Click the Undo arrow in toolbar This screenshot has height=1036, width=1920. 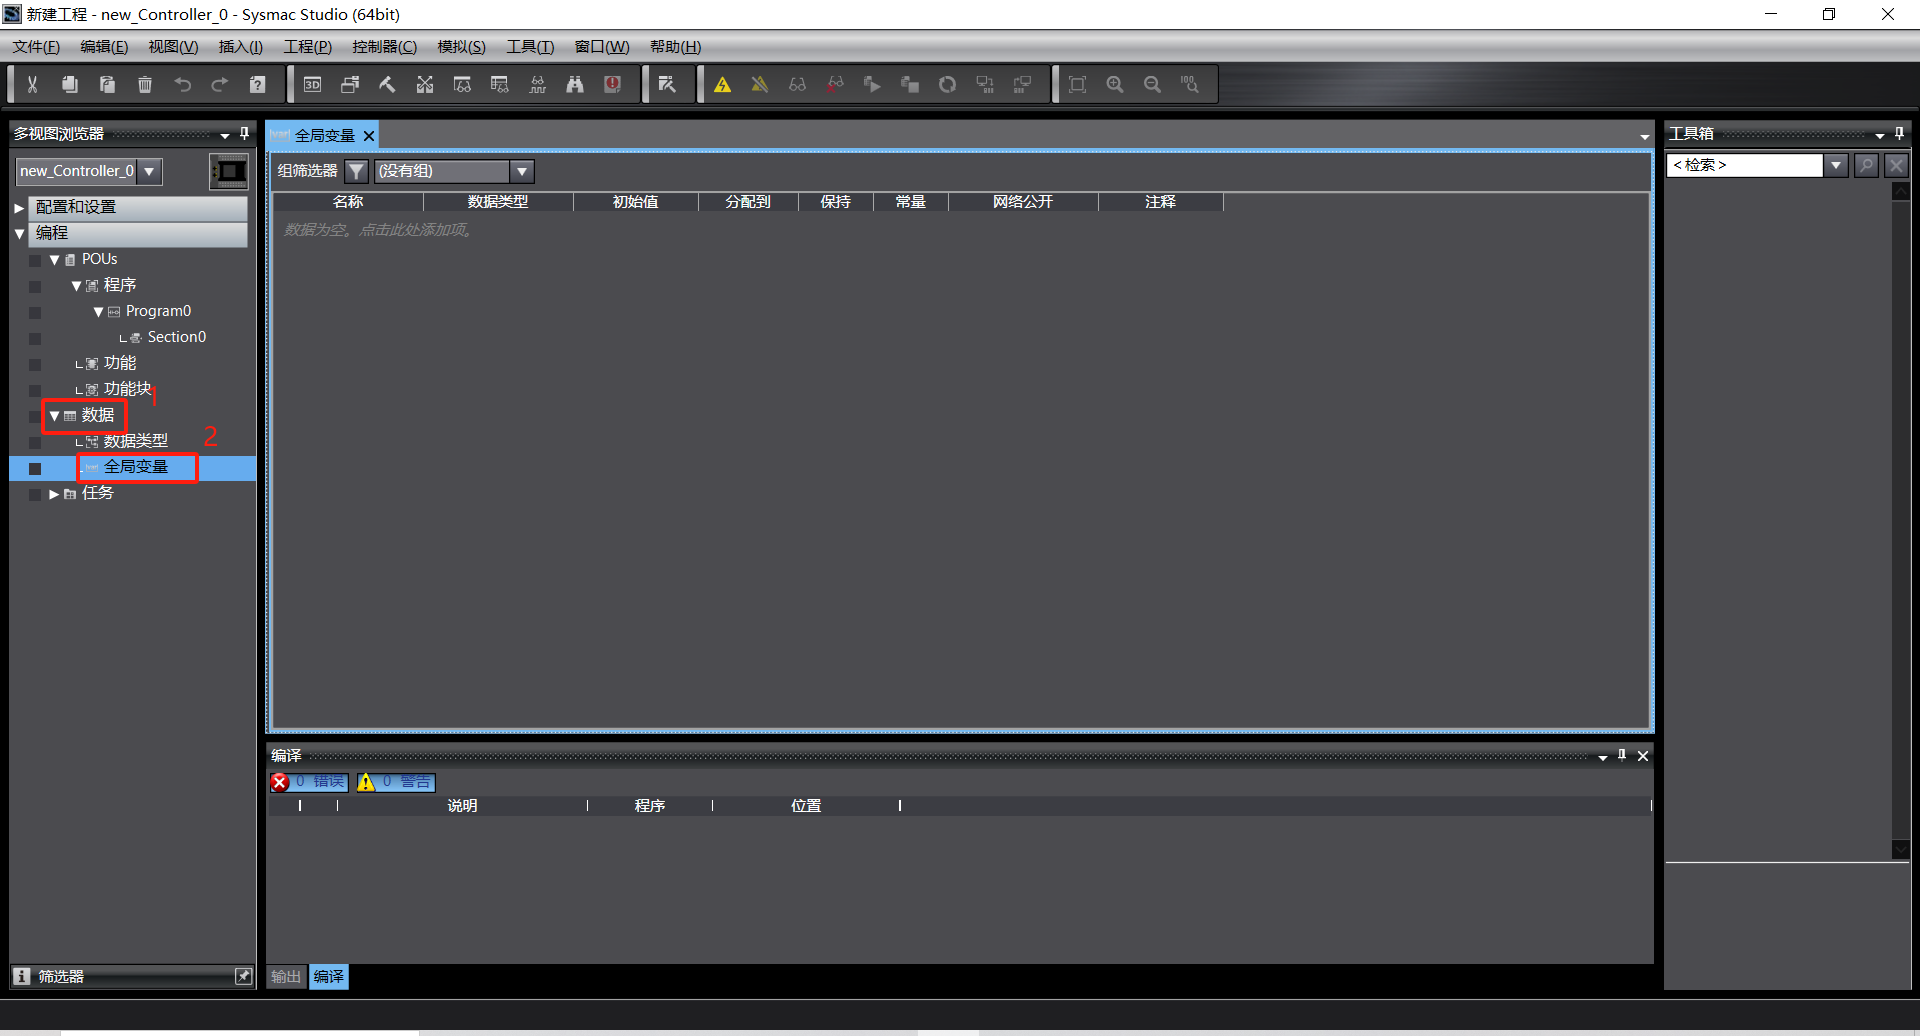pos(182,85)
